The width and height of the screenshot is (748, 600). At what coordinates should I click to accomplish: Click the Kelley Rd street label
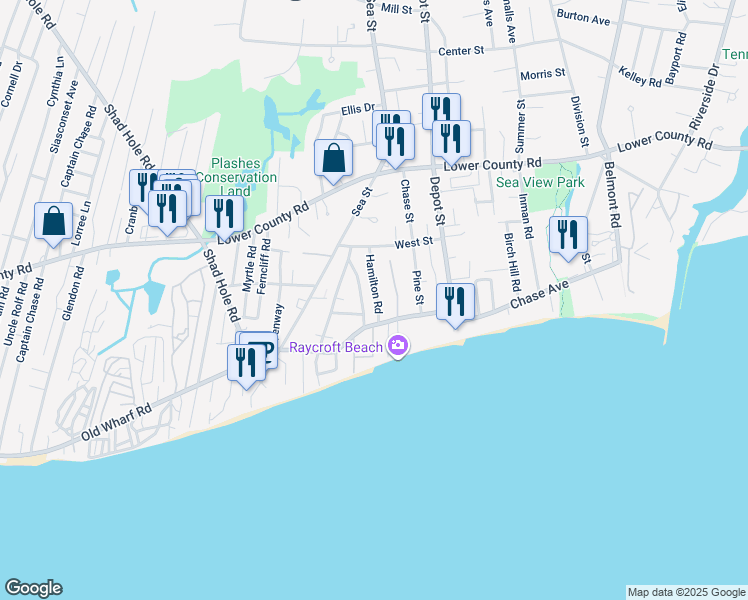click(640, 77)
